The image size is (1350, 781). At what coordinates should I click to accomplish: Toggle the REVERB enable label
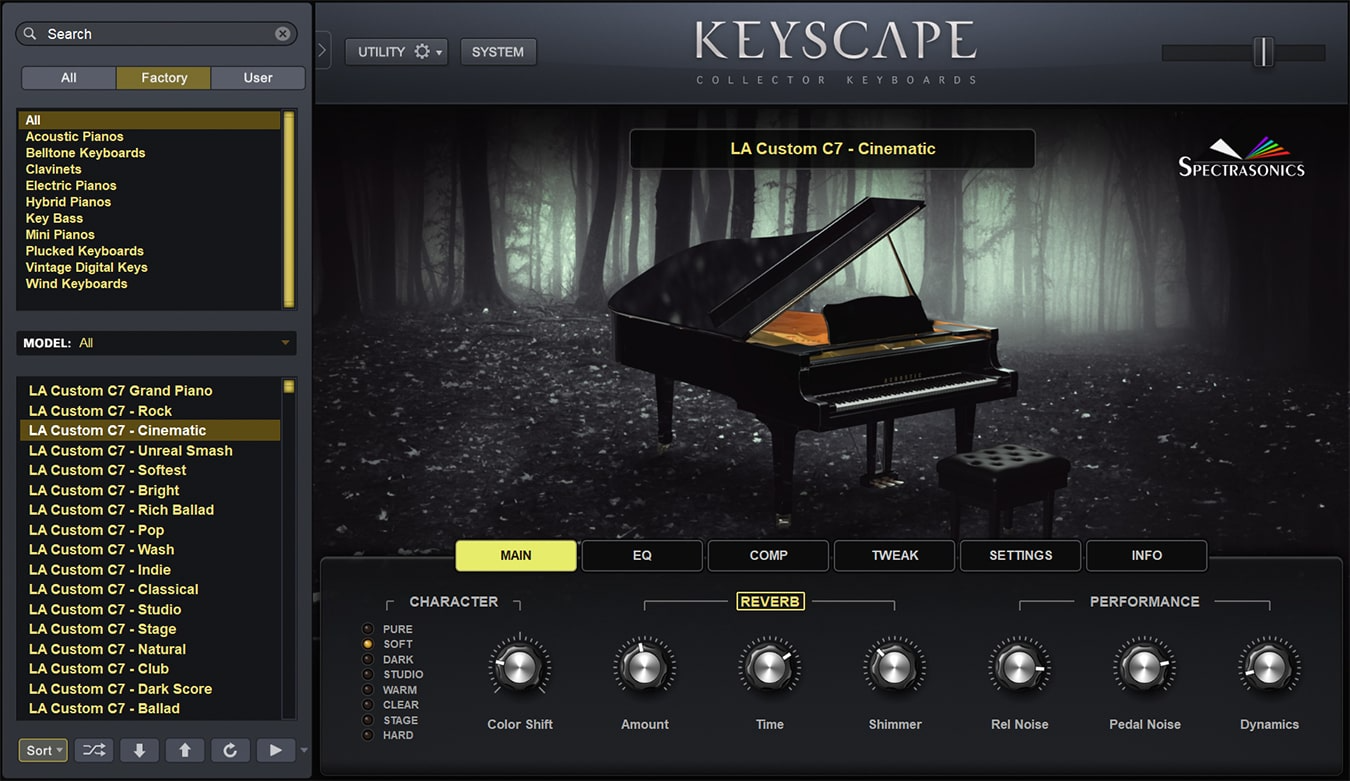[770, 601]
